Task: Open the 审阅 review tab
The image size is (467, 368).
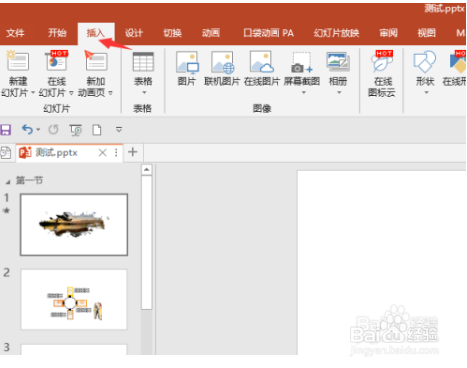Action: pyautogui.click(x=388, y=33)
